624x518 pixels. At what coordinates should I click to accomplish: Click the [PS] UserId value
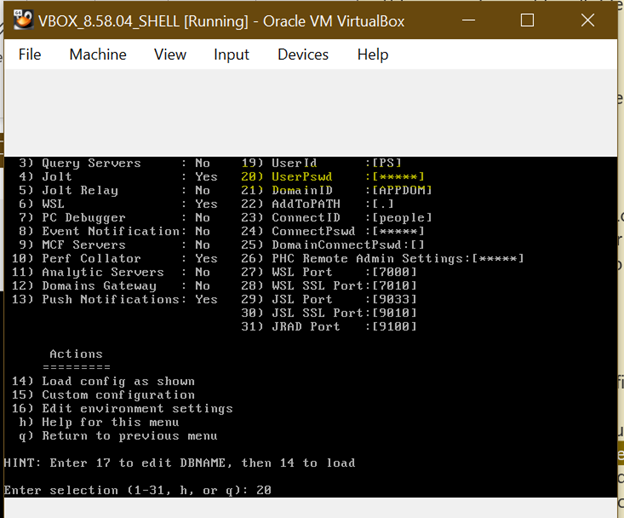[386, 163]
